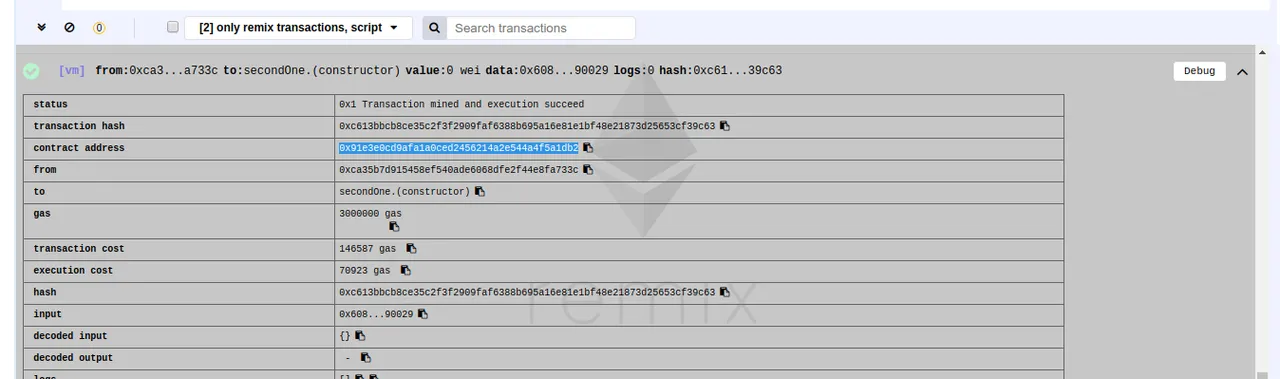Select the highlighted contract address text

pyautogui.click(x=459, y=148)
